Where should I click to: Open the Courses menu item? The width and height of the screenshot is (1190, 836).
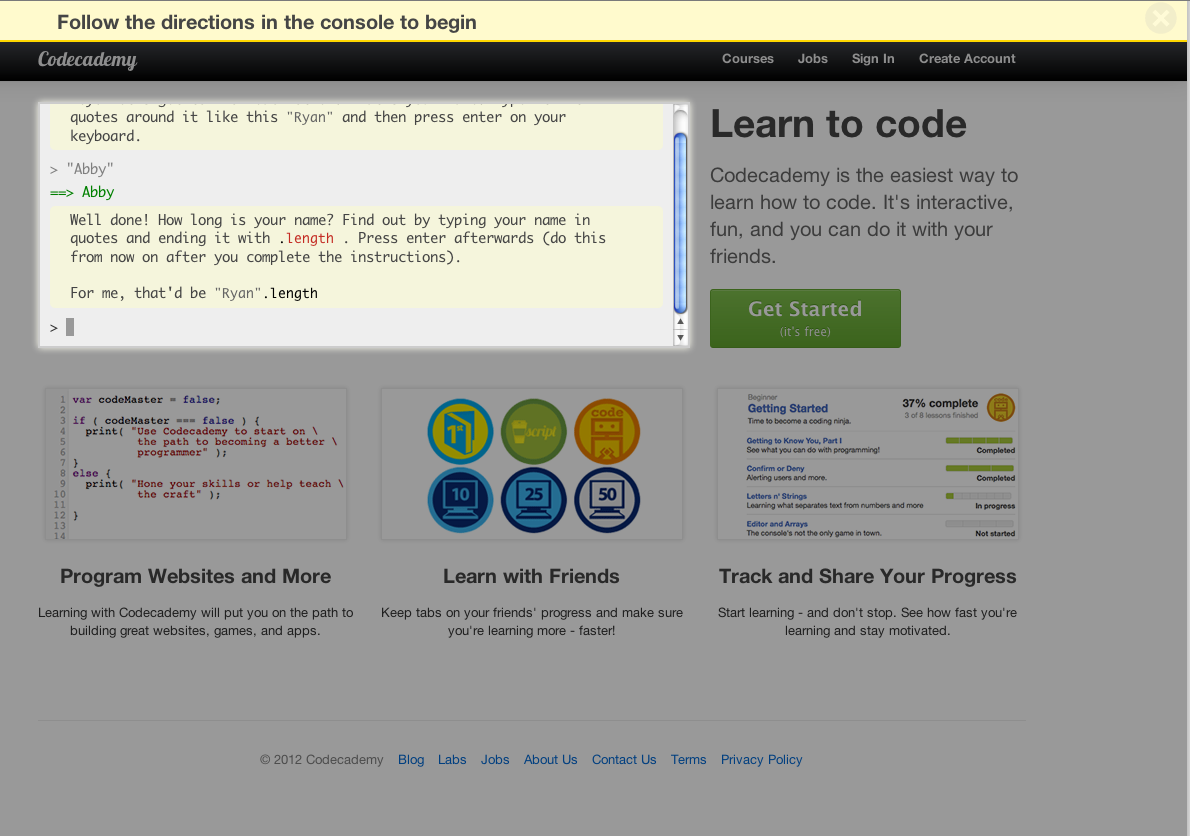tap(747, 59)
